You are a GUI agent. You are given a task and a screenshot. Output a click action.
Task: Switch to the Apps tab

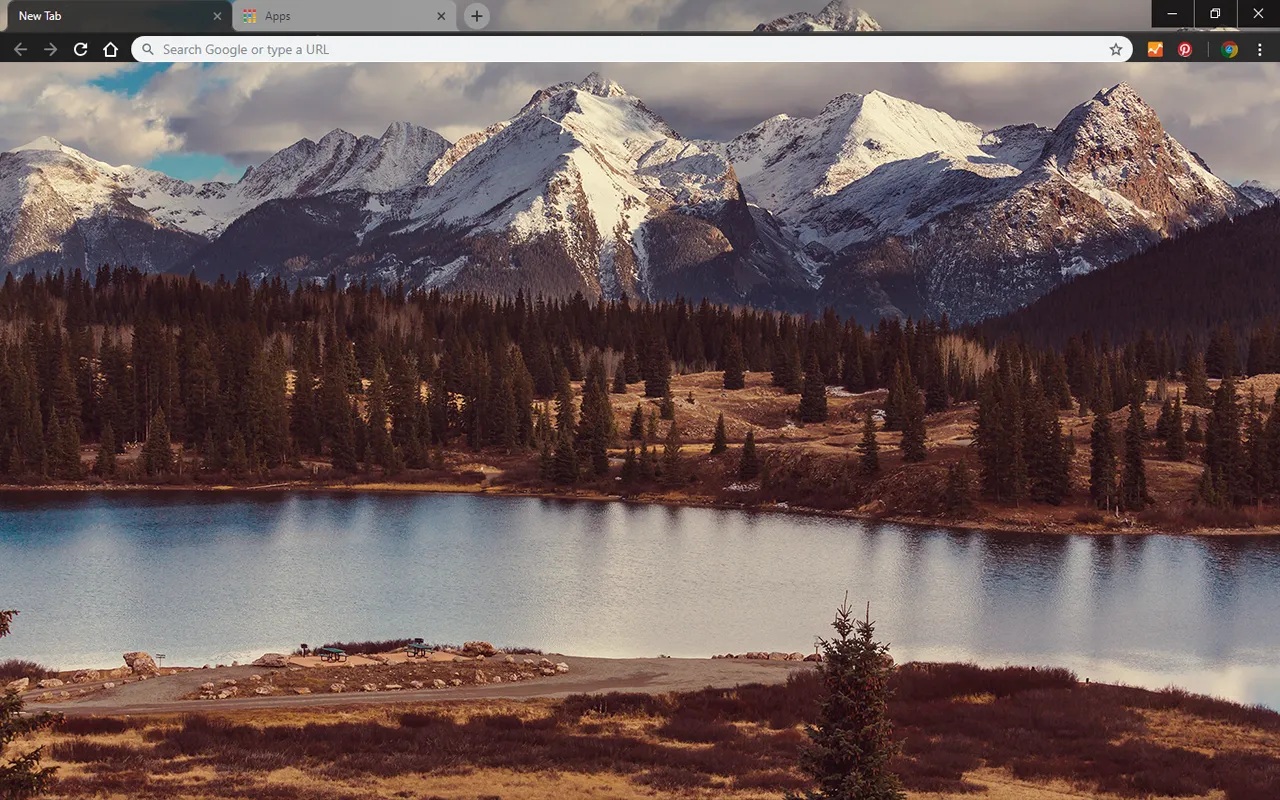coord(345,16)
